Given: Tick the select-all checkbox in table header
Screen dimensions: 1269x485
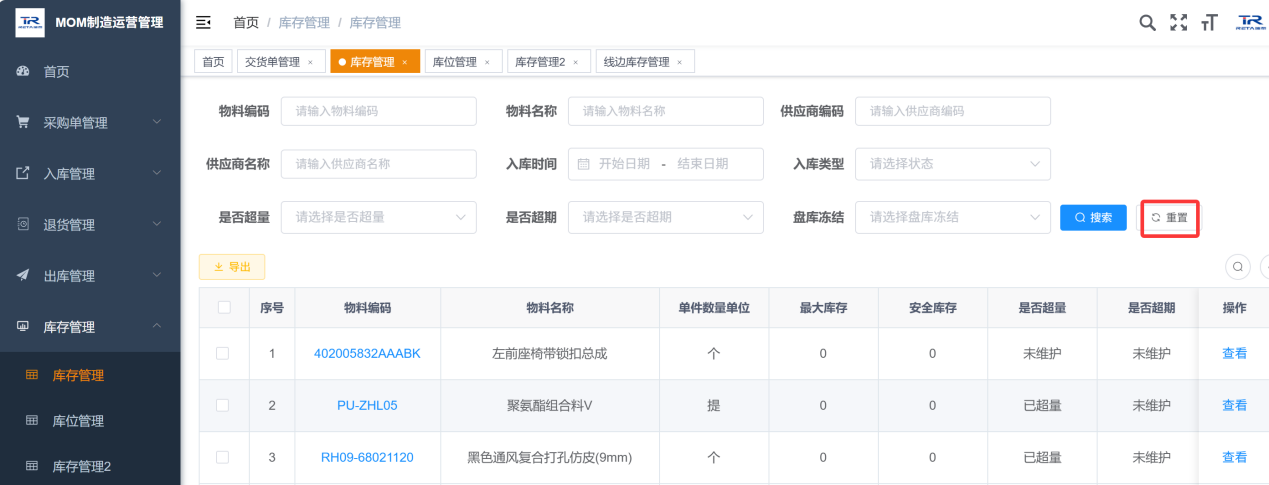Looking at the screenshot, I should [x=224, y=307].
